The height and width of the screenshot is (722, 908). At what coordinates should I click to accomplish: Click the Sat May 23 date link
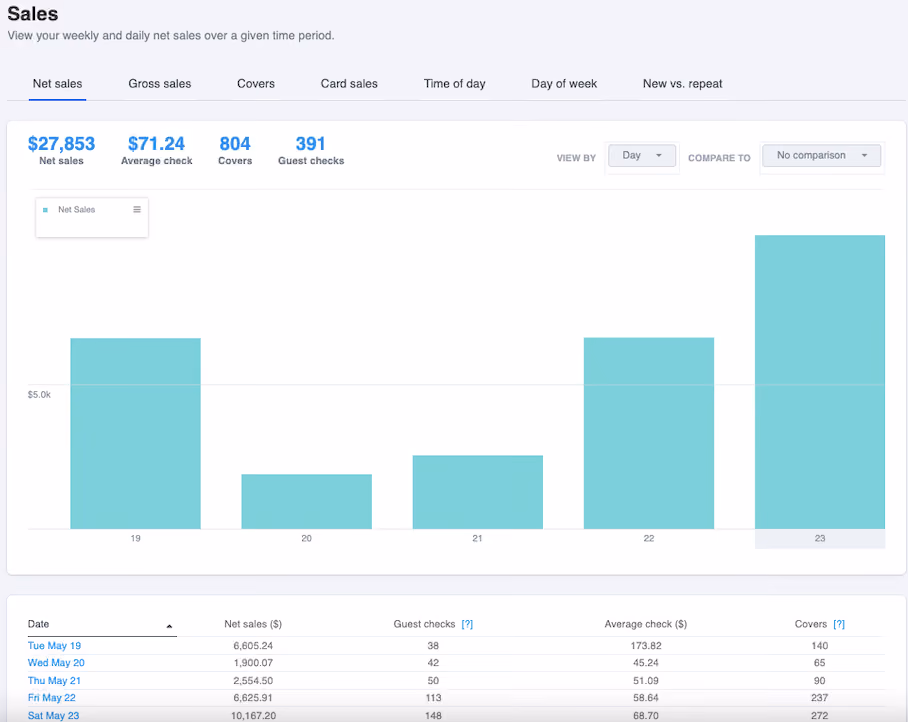pos(53,716)
